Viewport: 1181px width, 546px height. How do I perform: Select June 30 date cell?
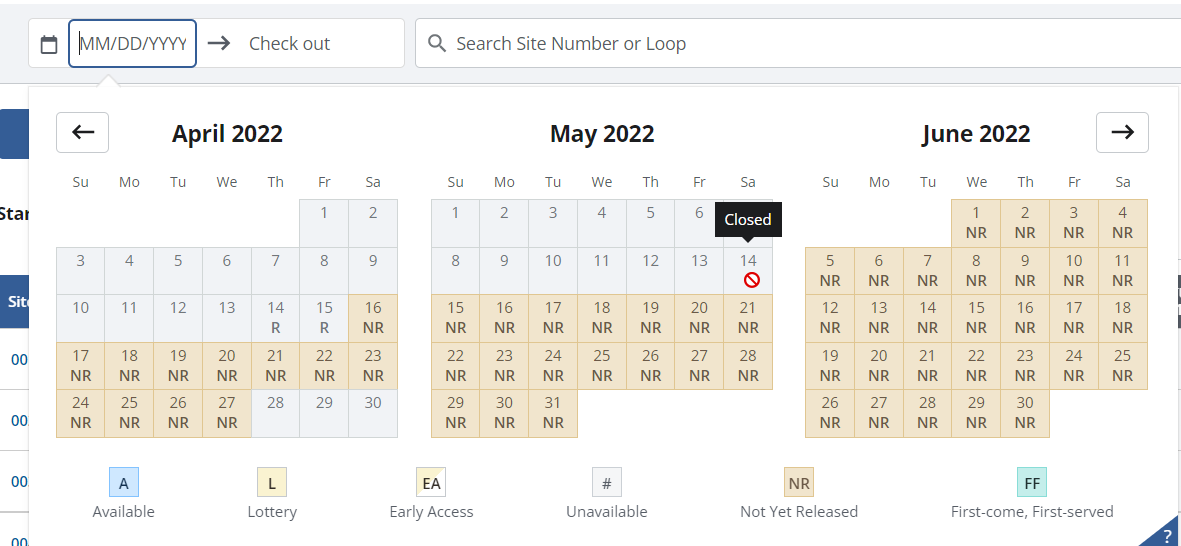tap(1025, 412)
